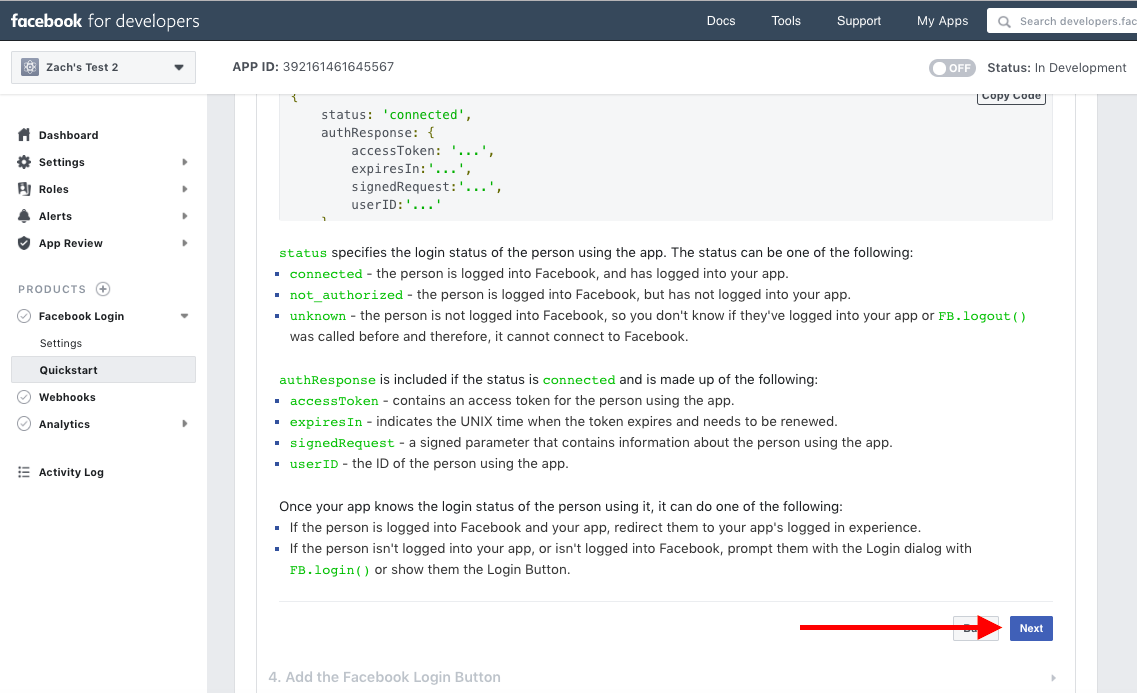The image size is (1137, 693).
Task: Click the Analytics checkmark icon
Action: pos(24,424)
